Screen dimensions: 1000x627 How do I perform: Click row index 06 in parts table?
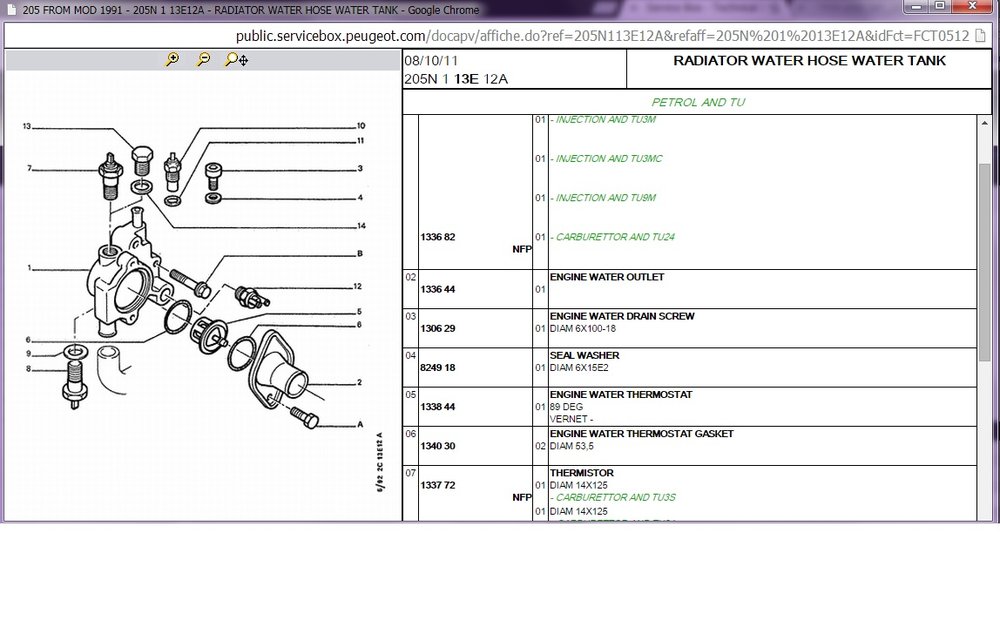[x=410, y=433]
